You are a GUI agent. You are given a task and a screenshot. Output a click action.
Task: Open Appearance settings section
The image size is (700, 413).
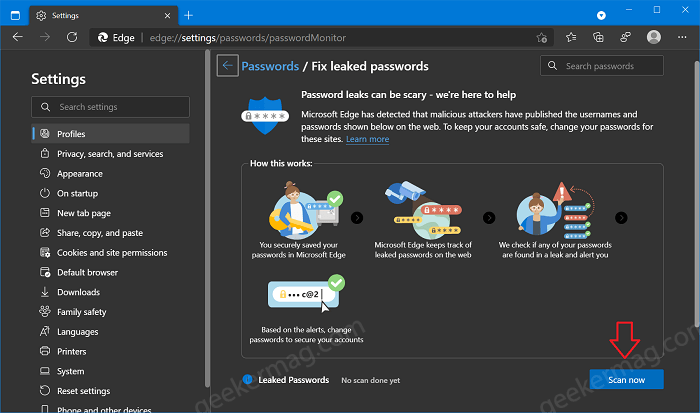pyautogui.click(x=110, y=174)
